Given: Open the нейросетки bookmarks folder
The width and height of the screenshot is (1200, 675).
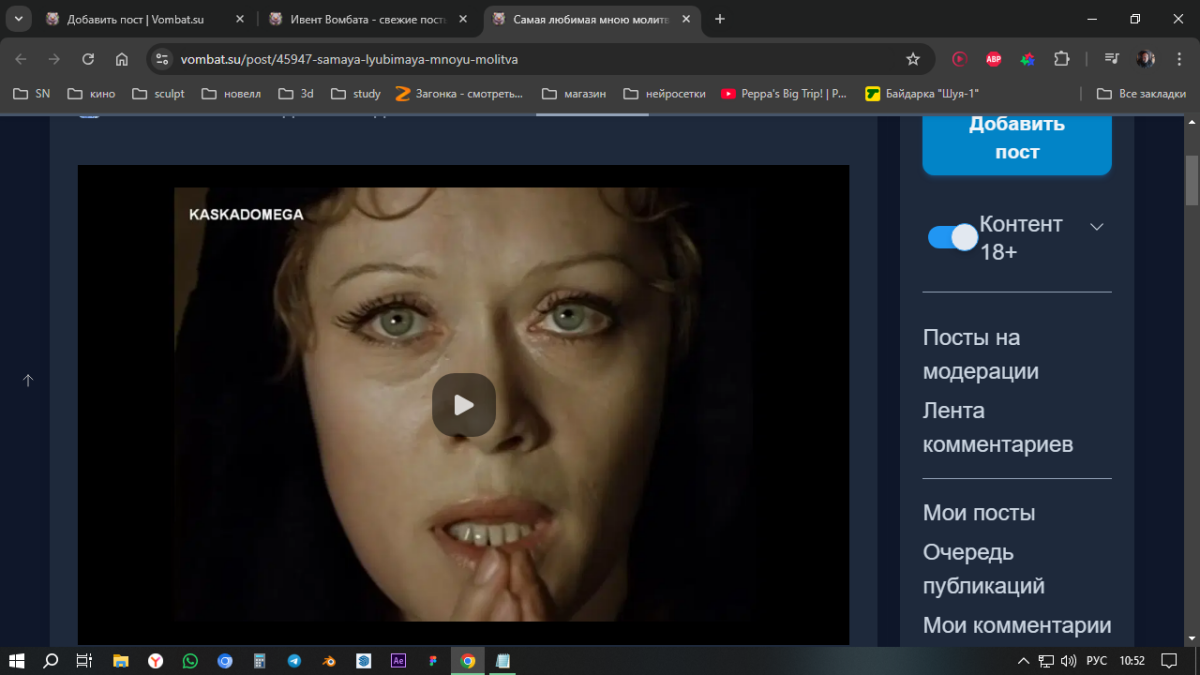Looking at the screenshot, I should point(664,94).
